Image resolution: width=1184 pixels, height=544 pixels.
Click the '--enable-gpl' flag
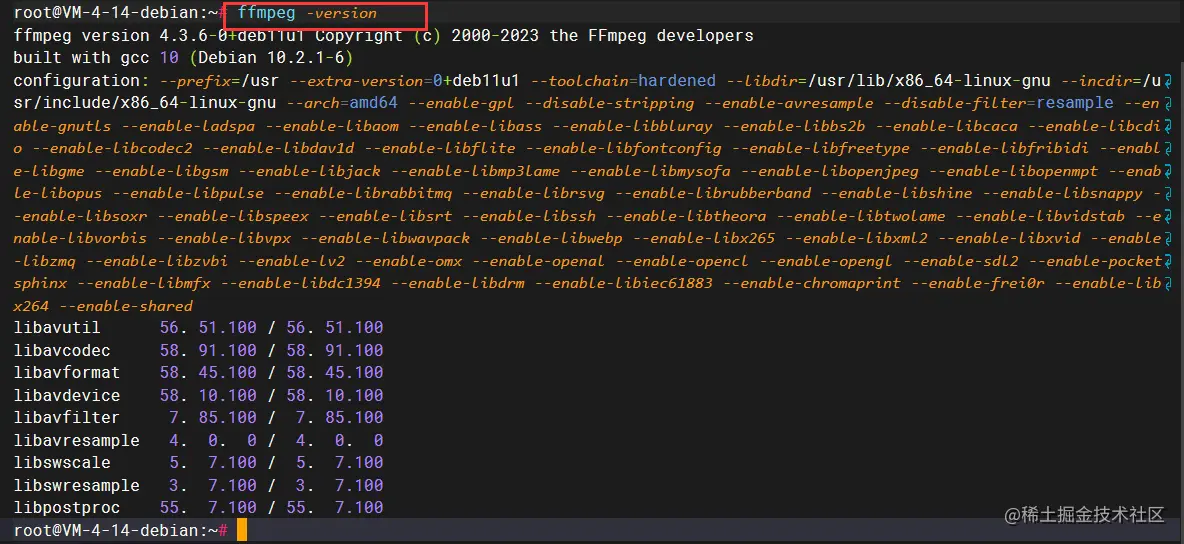[x=462, y=103]
